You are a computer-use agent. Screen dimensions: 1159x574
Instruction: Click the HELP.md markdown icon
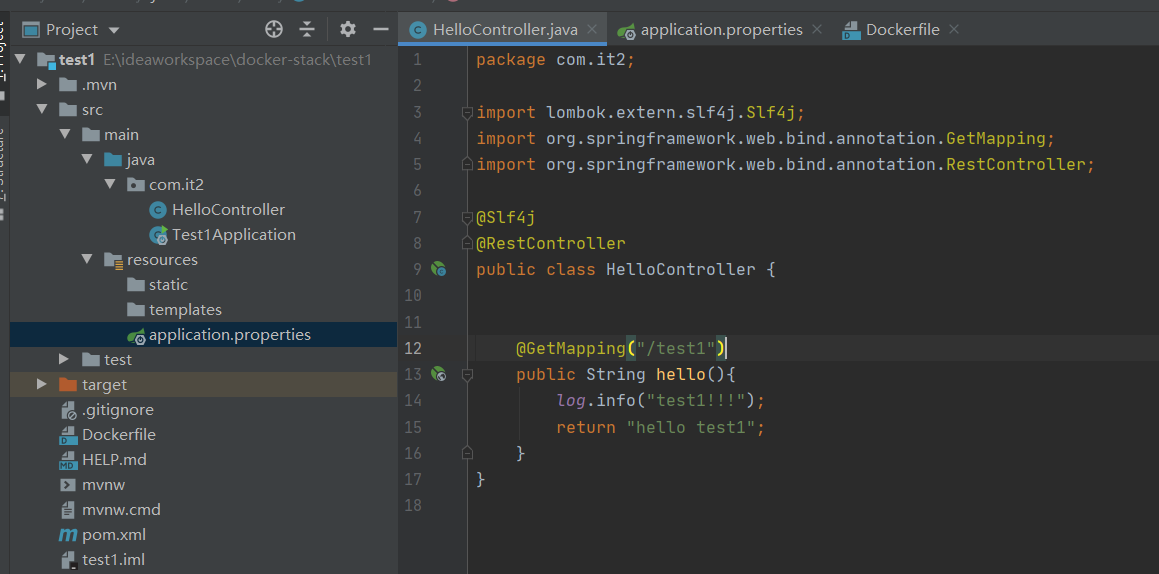[x=68, y=460]
